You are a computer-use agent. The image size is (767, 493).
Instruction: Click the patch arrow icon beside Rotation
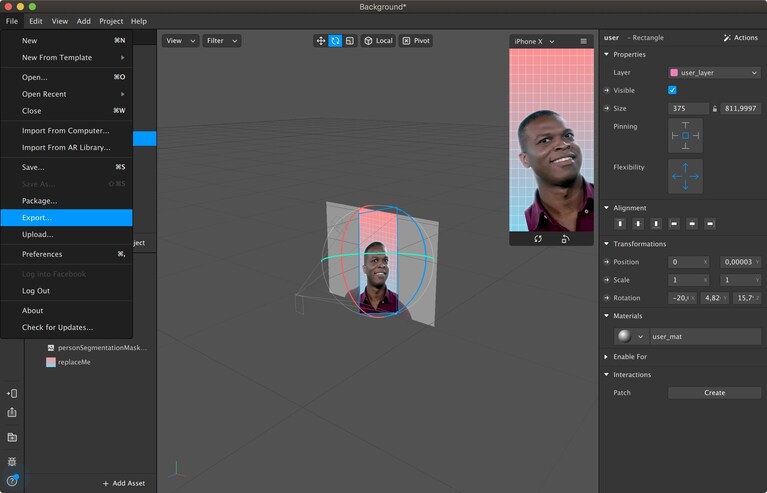(x=607, y=298)
